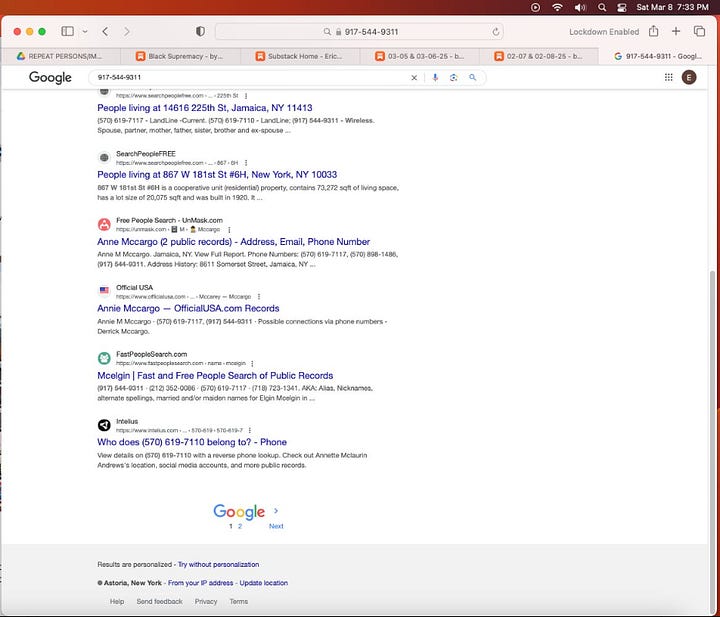This screenshot has height=617, width=720.
Task: Go back to previous page
Action: (x=105, y=31)
